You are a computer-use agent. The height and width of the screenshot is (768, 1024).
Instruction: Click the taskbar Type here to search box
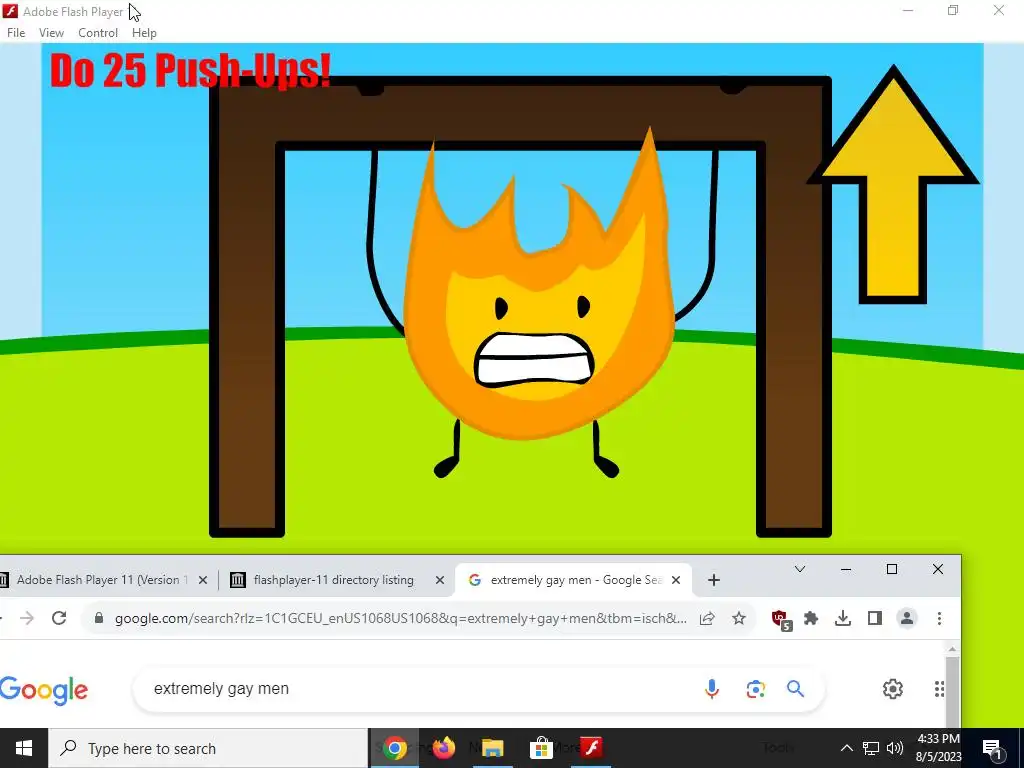tap(208, 748)
